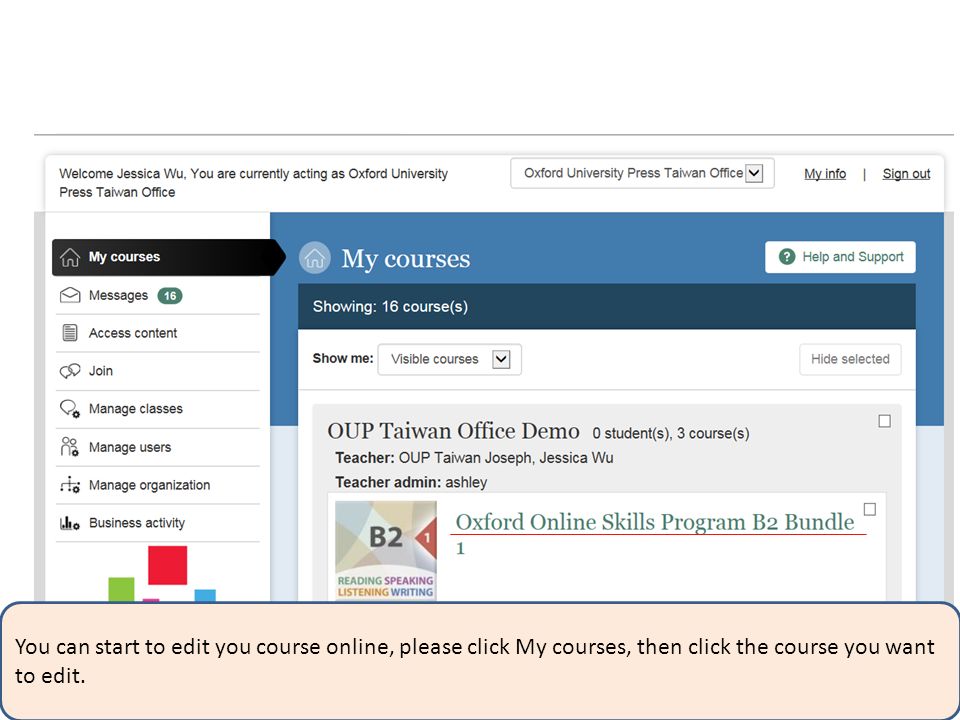Image resolution: width=960 pixels, height=720 pixels.
Task: Tick the Oxford Online Skills Program B2 checkbox
Action: coord(869,509)
